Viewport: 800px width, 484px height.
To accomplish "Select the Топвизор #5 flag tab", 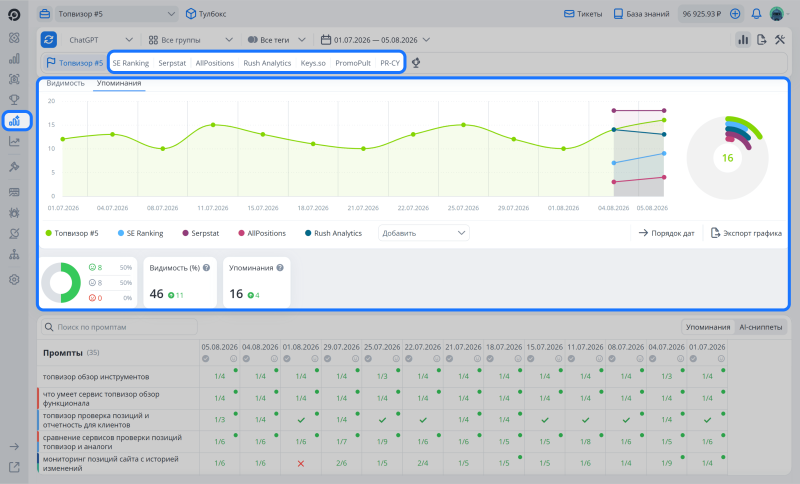I will pos(74,63).
